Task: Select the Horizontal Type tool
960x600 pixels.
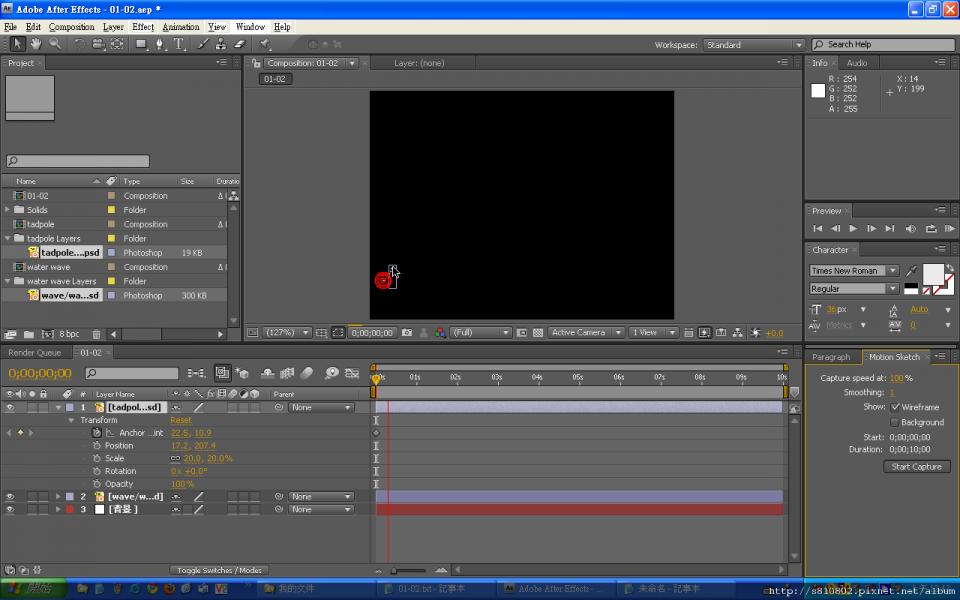Action: (179, 44)
